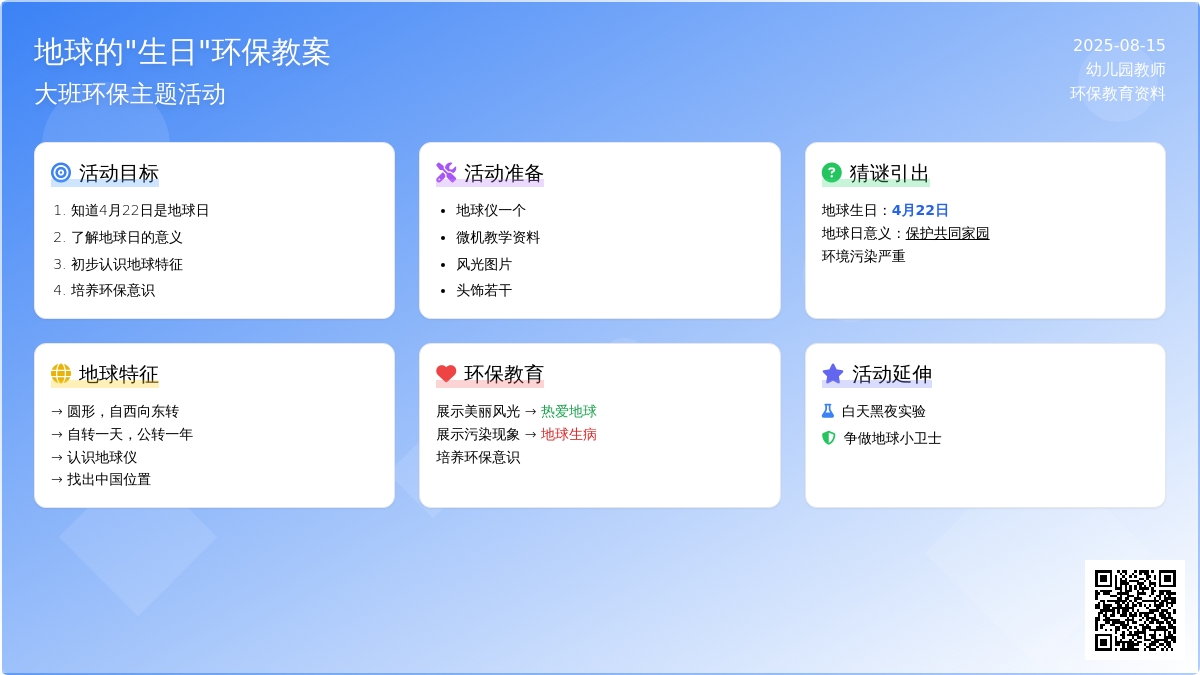This screenshot has height=675, width=1200.
Task: Click the subtitle 大班环保主题活动
Action: (130, 94)
